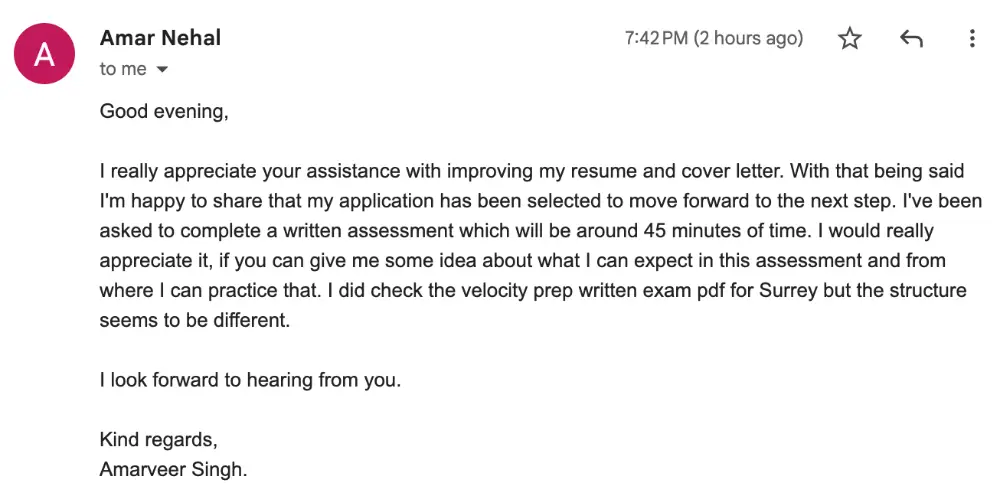
Task: Click the 'Amarveer Singh.' signature
Action: [173, 468]
